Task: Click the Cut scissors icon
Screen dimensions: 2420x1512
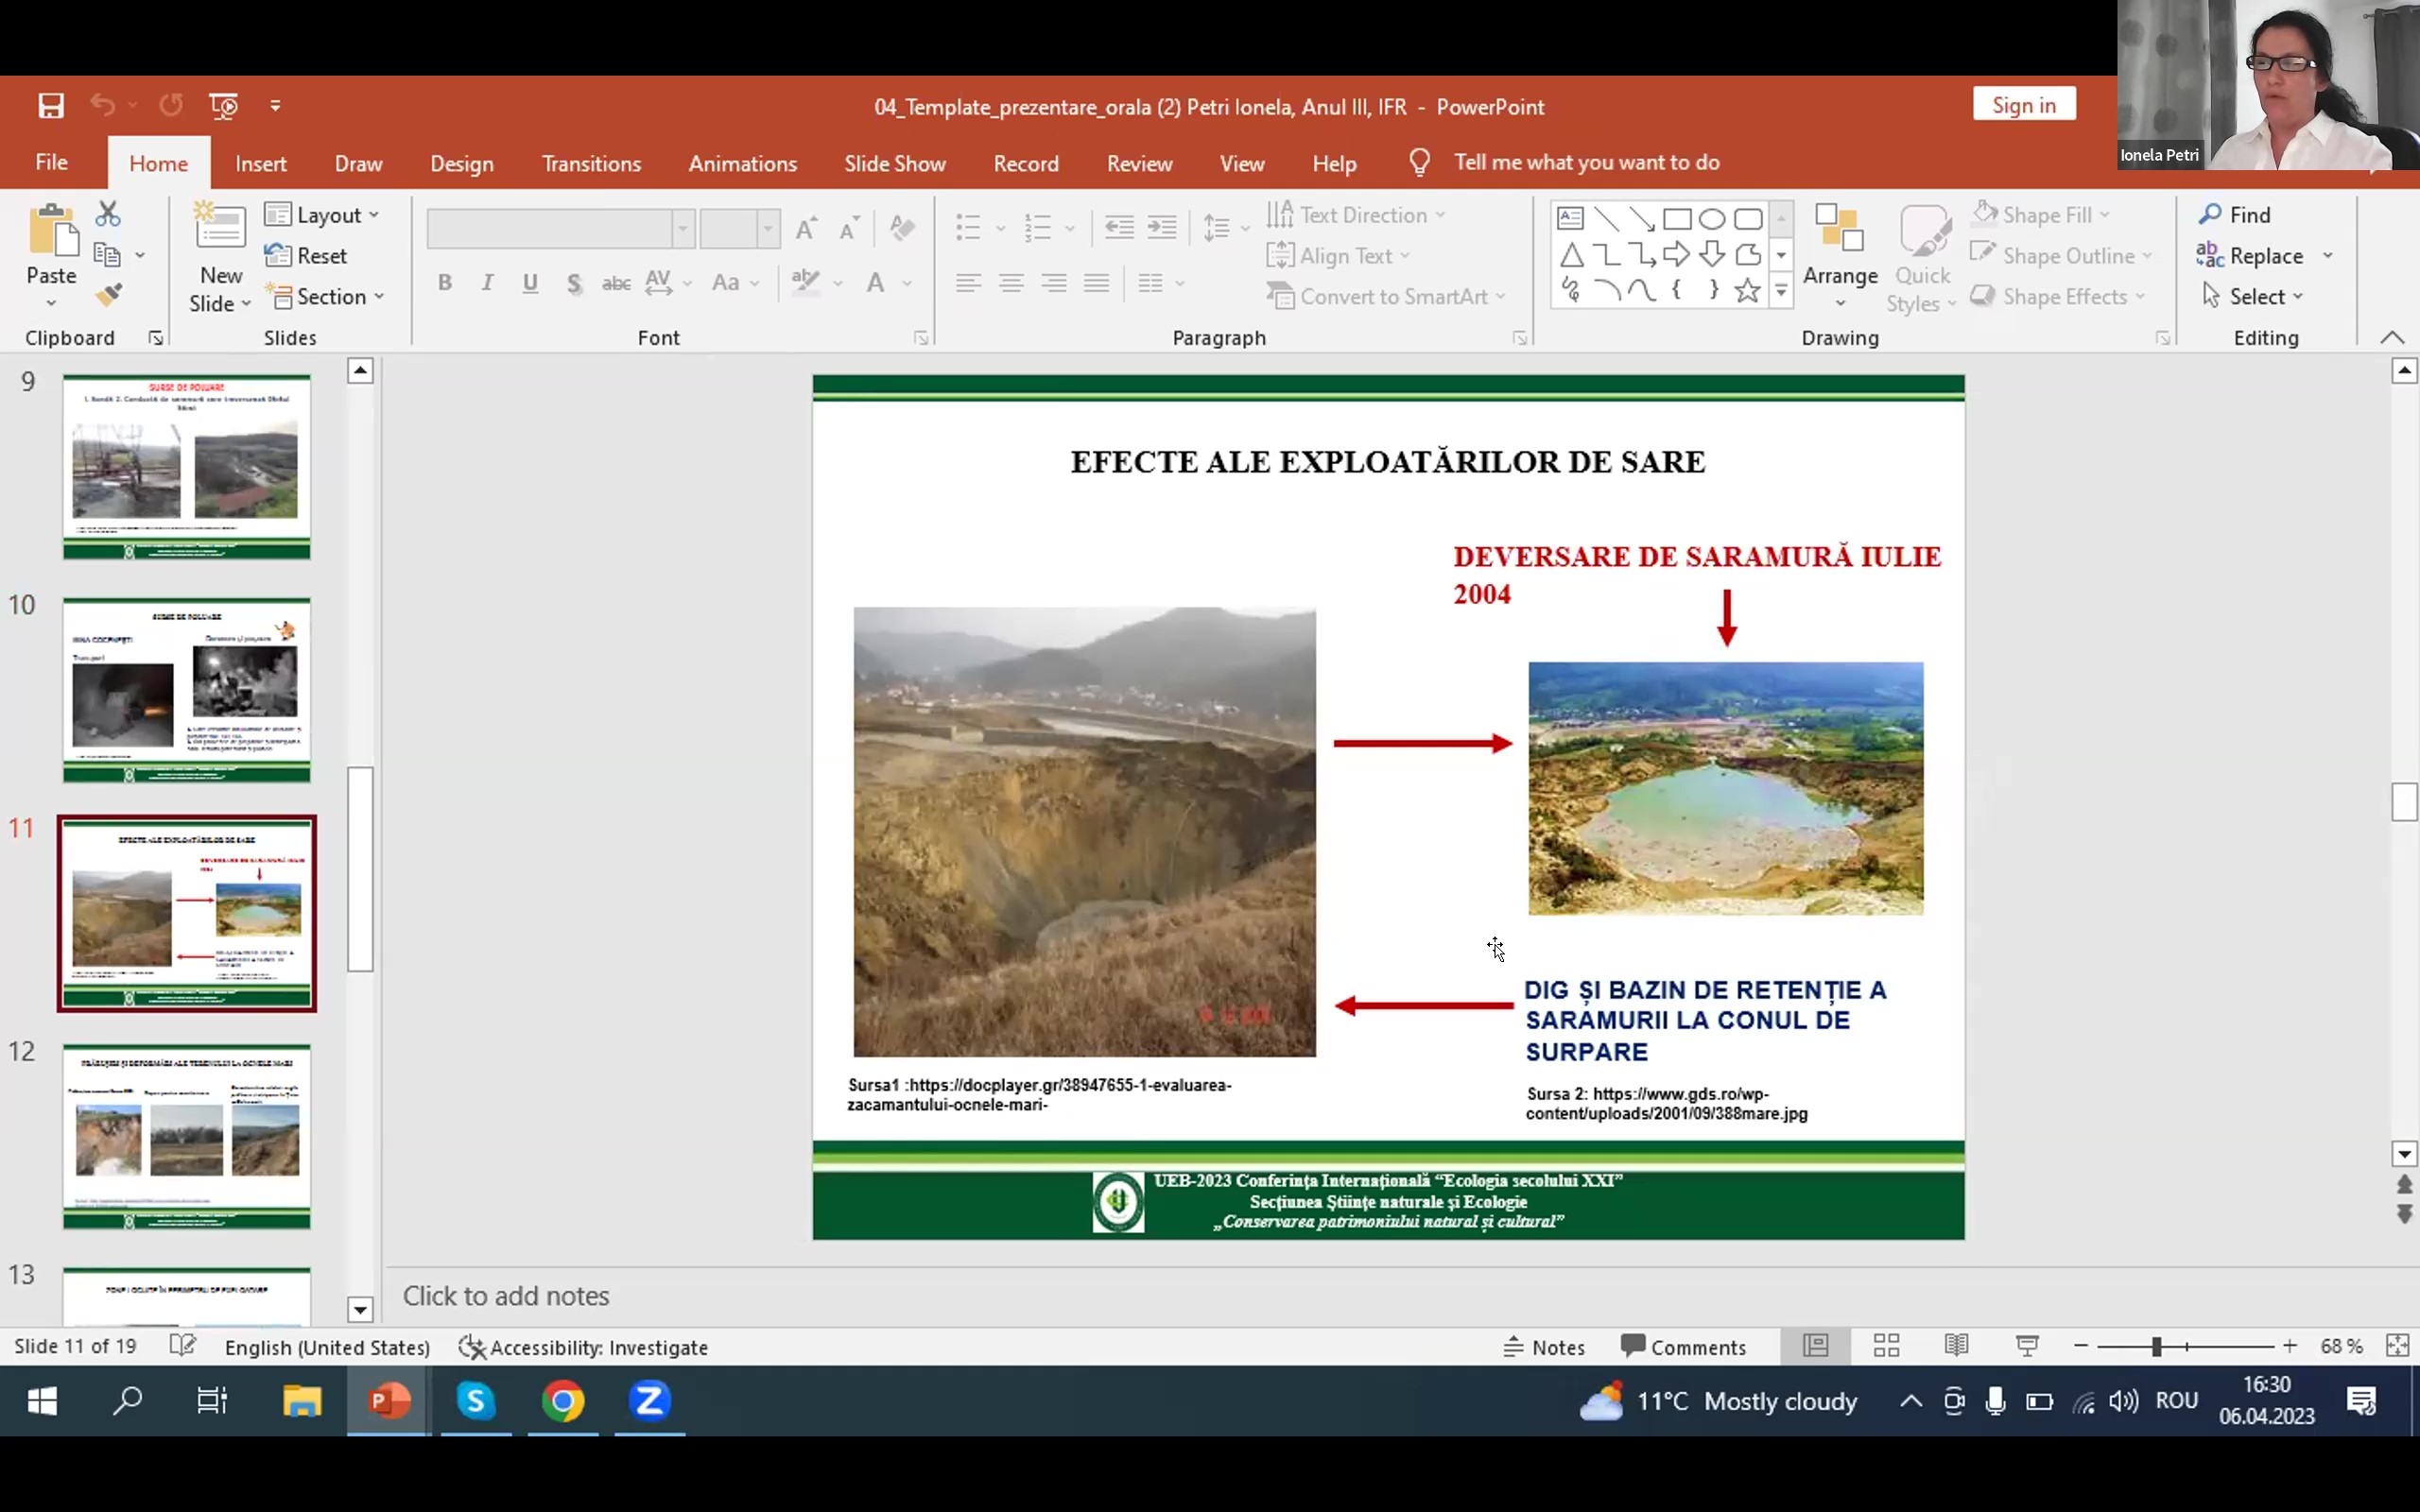Action: click(x=108, y=214)
